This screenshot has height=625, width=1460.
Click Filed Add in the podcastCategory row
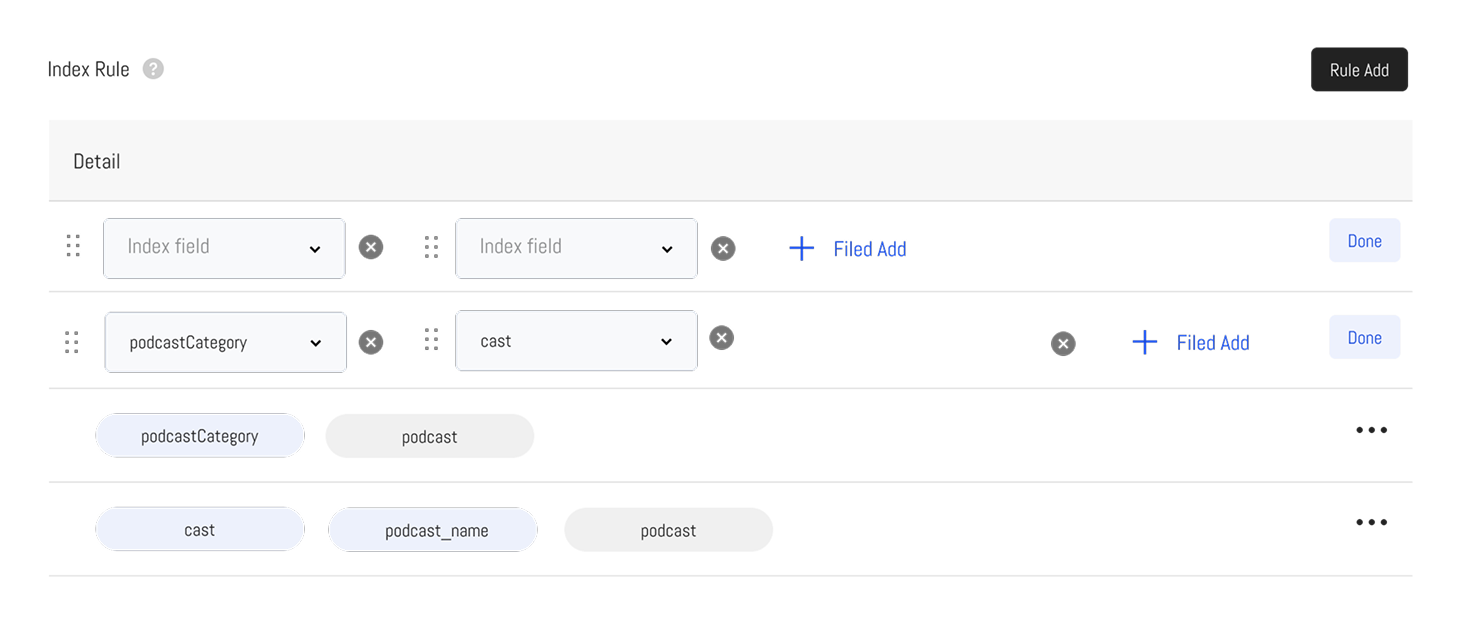pyautogui.click(x=1191, y=343)
